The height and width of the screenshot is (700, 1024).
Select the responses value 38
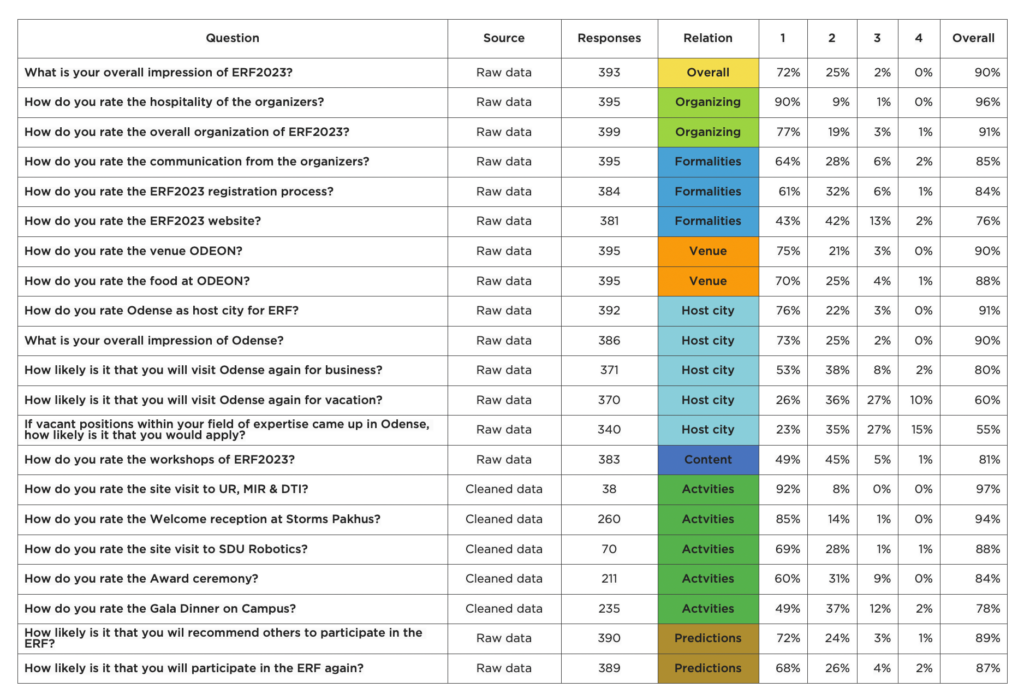pos(609,489)
